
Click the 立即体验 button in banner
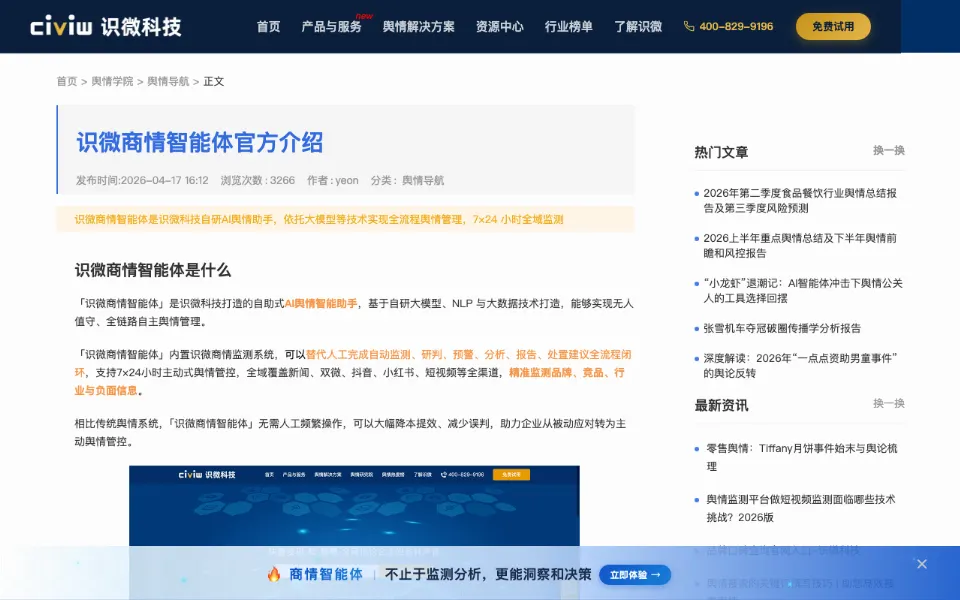pyautogui.click(x=635, y=575)
